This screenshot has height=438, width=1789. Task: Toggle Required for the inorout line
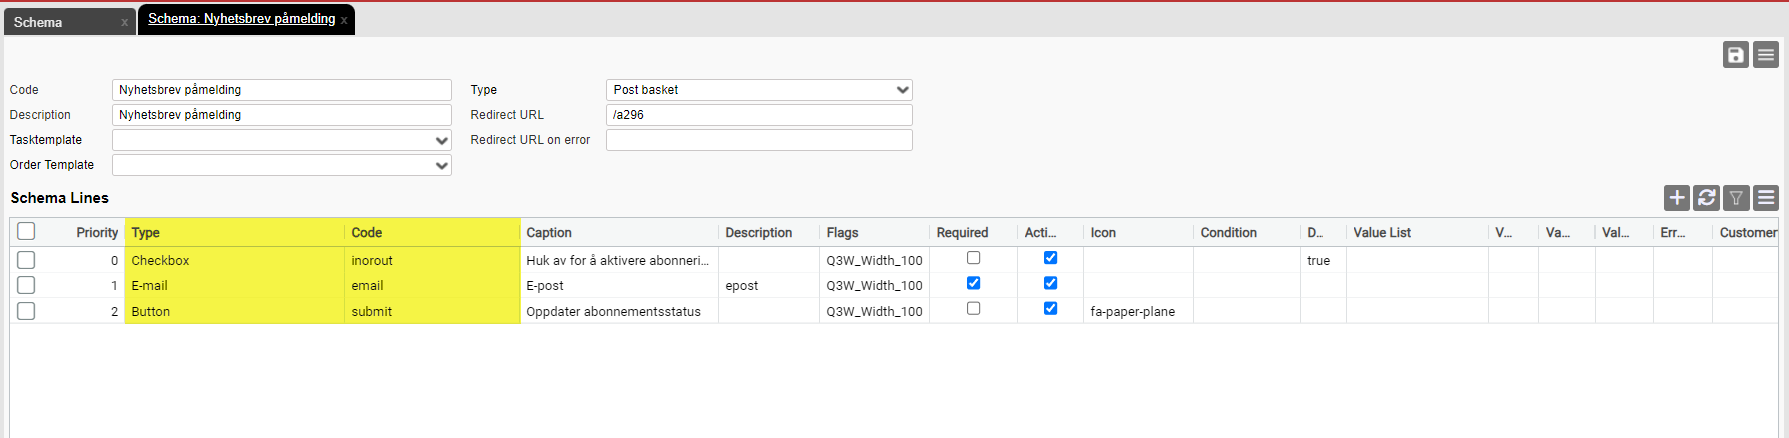973,258
